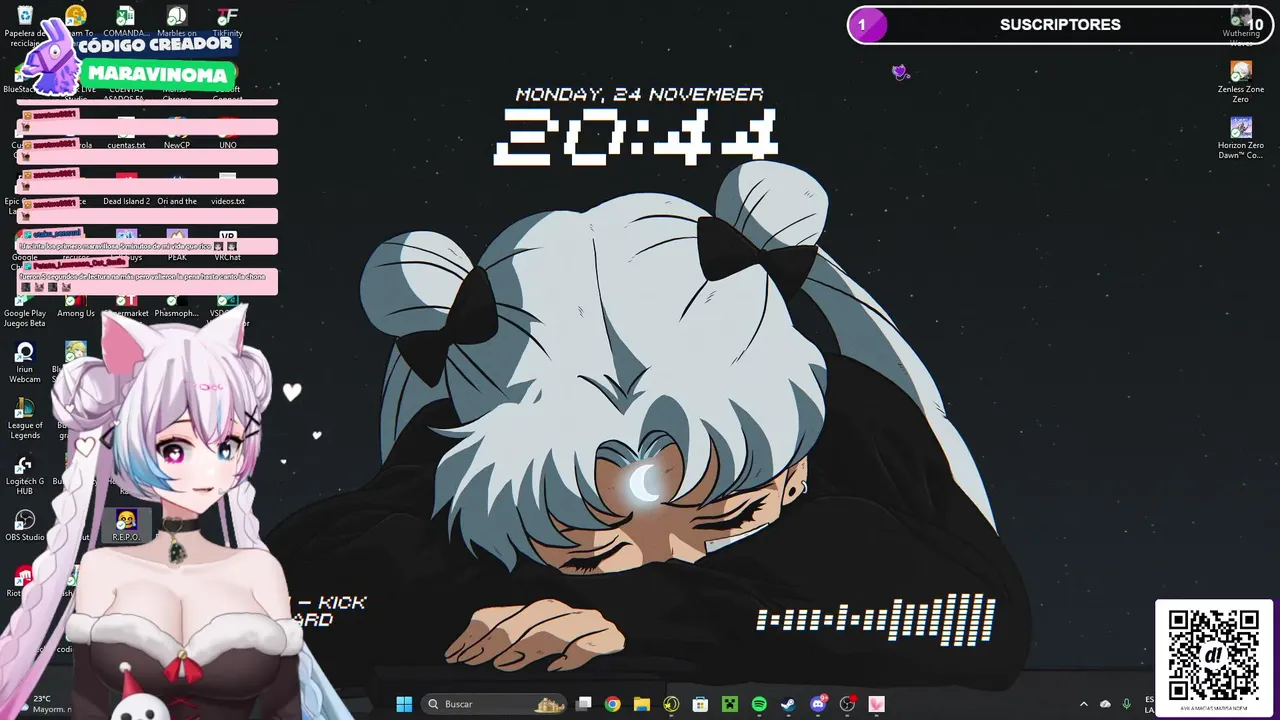Click the Buscar taskbar search box
The width and height of the screenshot is (1280, 720).
[x=494, y=704]
